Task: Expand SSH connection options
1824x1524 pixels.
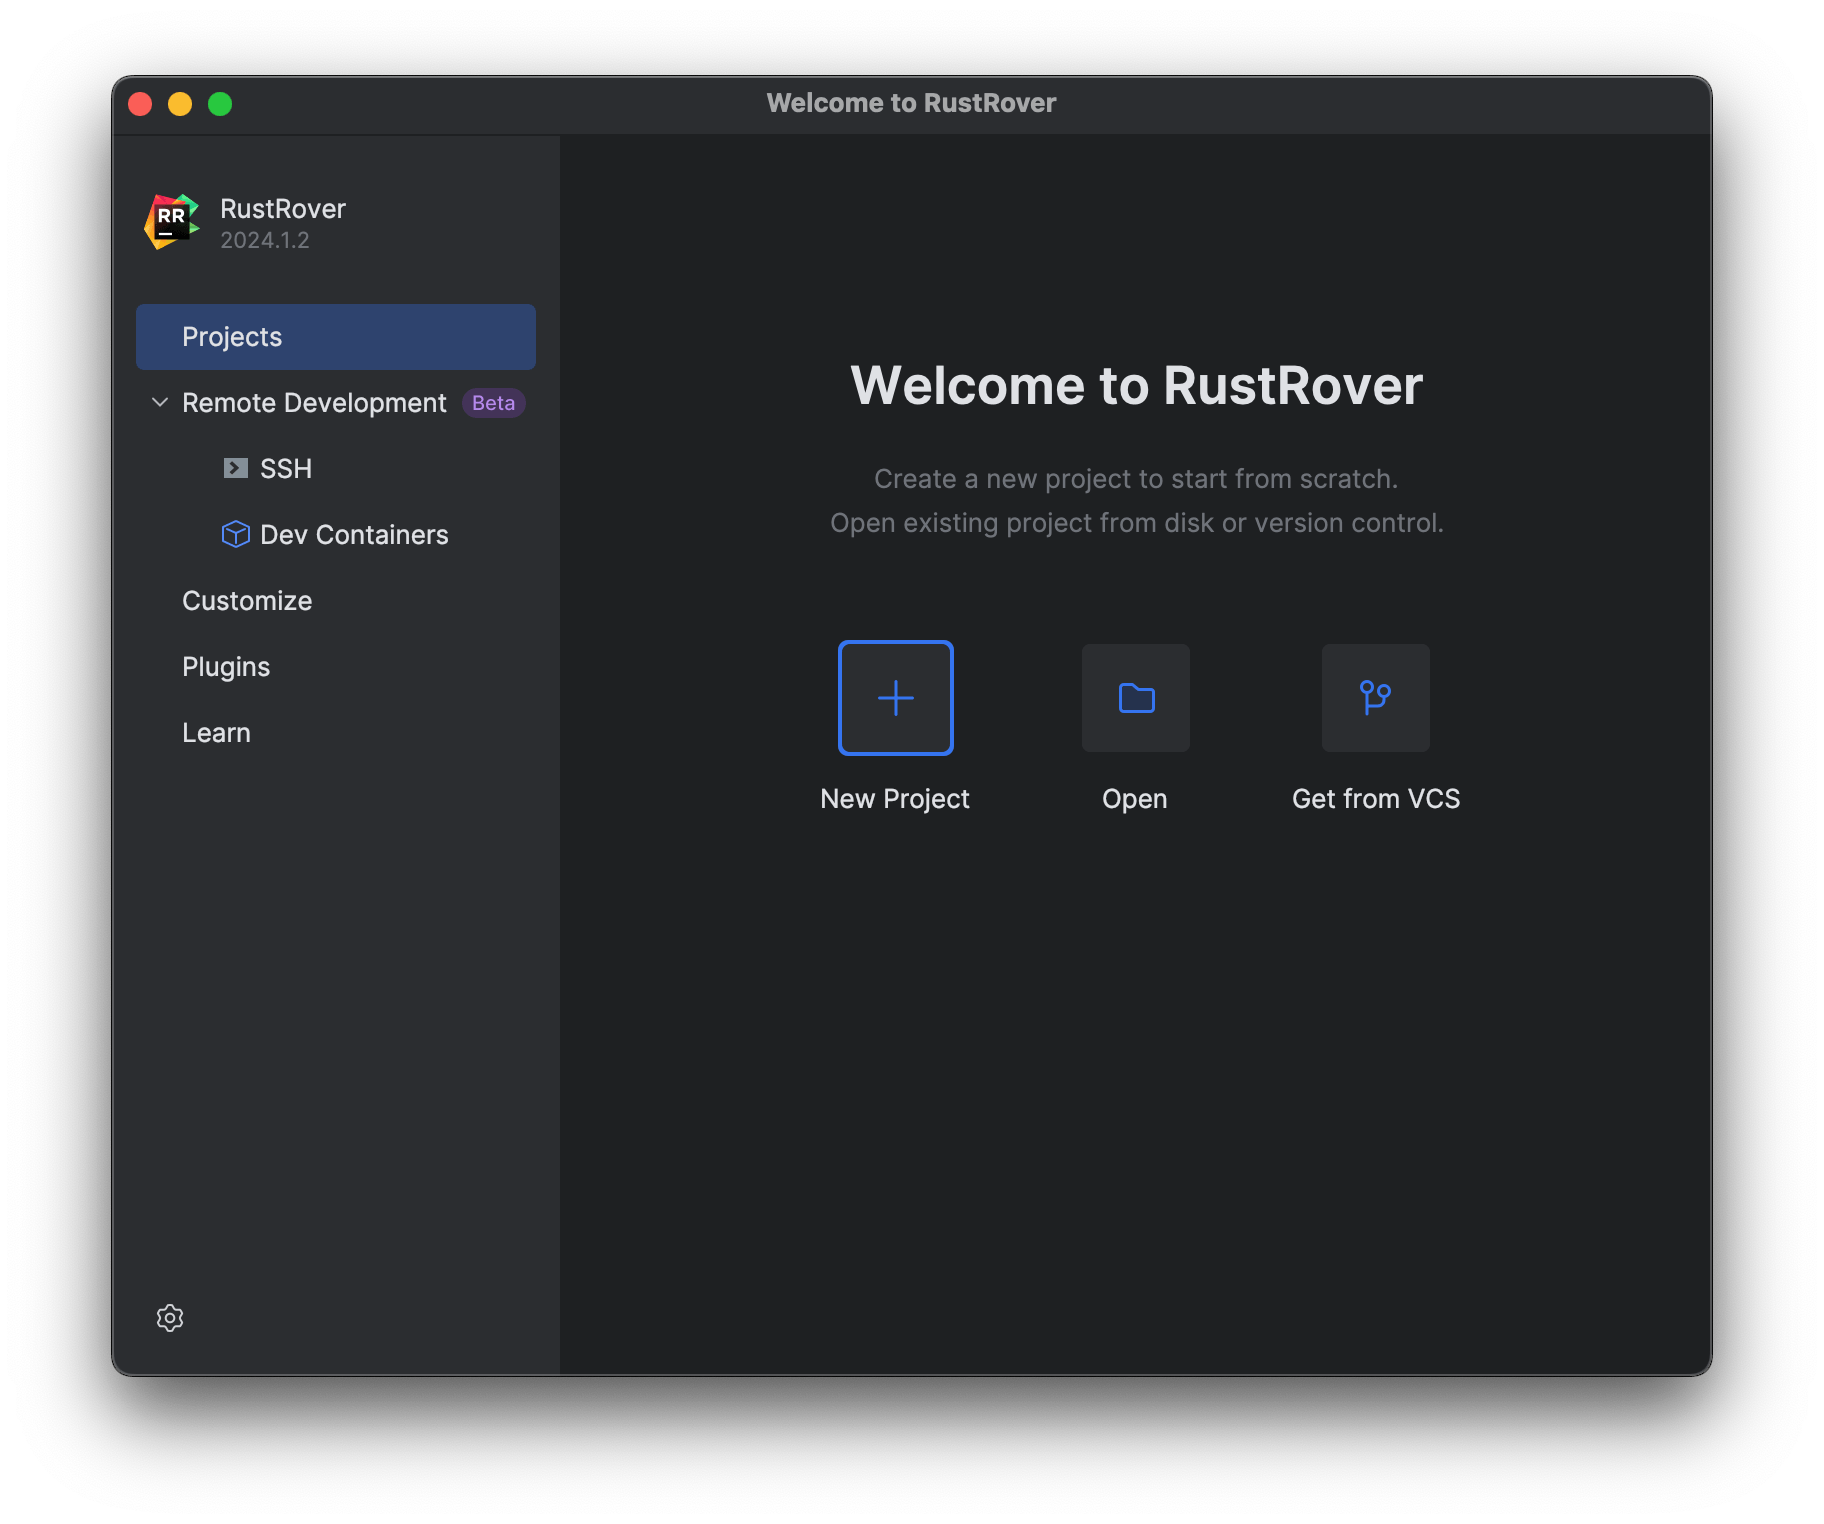Action: [x=287, y=468]
